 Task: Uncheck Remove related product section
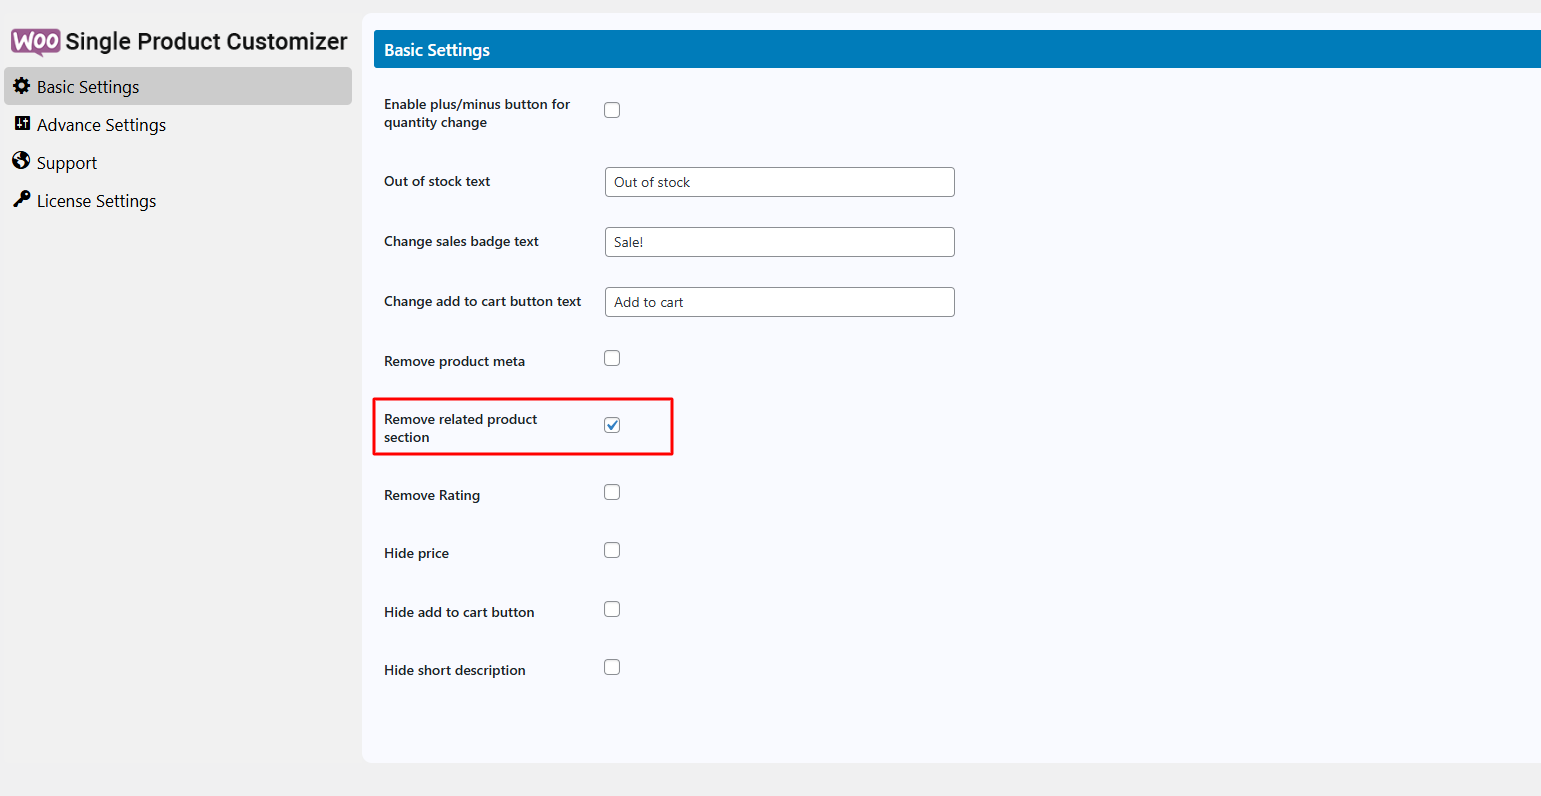click(x=612, y=425)
